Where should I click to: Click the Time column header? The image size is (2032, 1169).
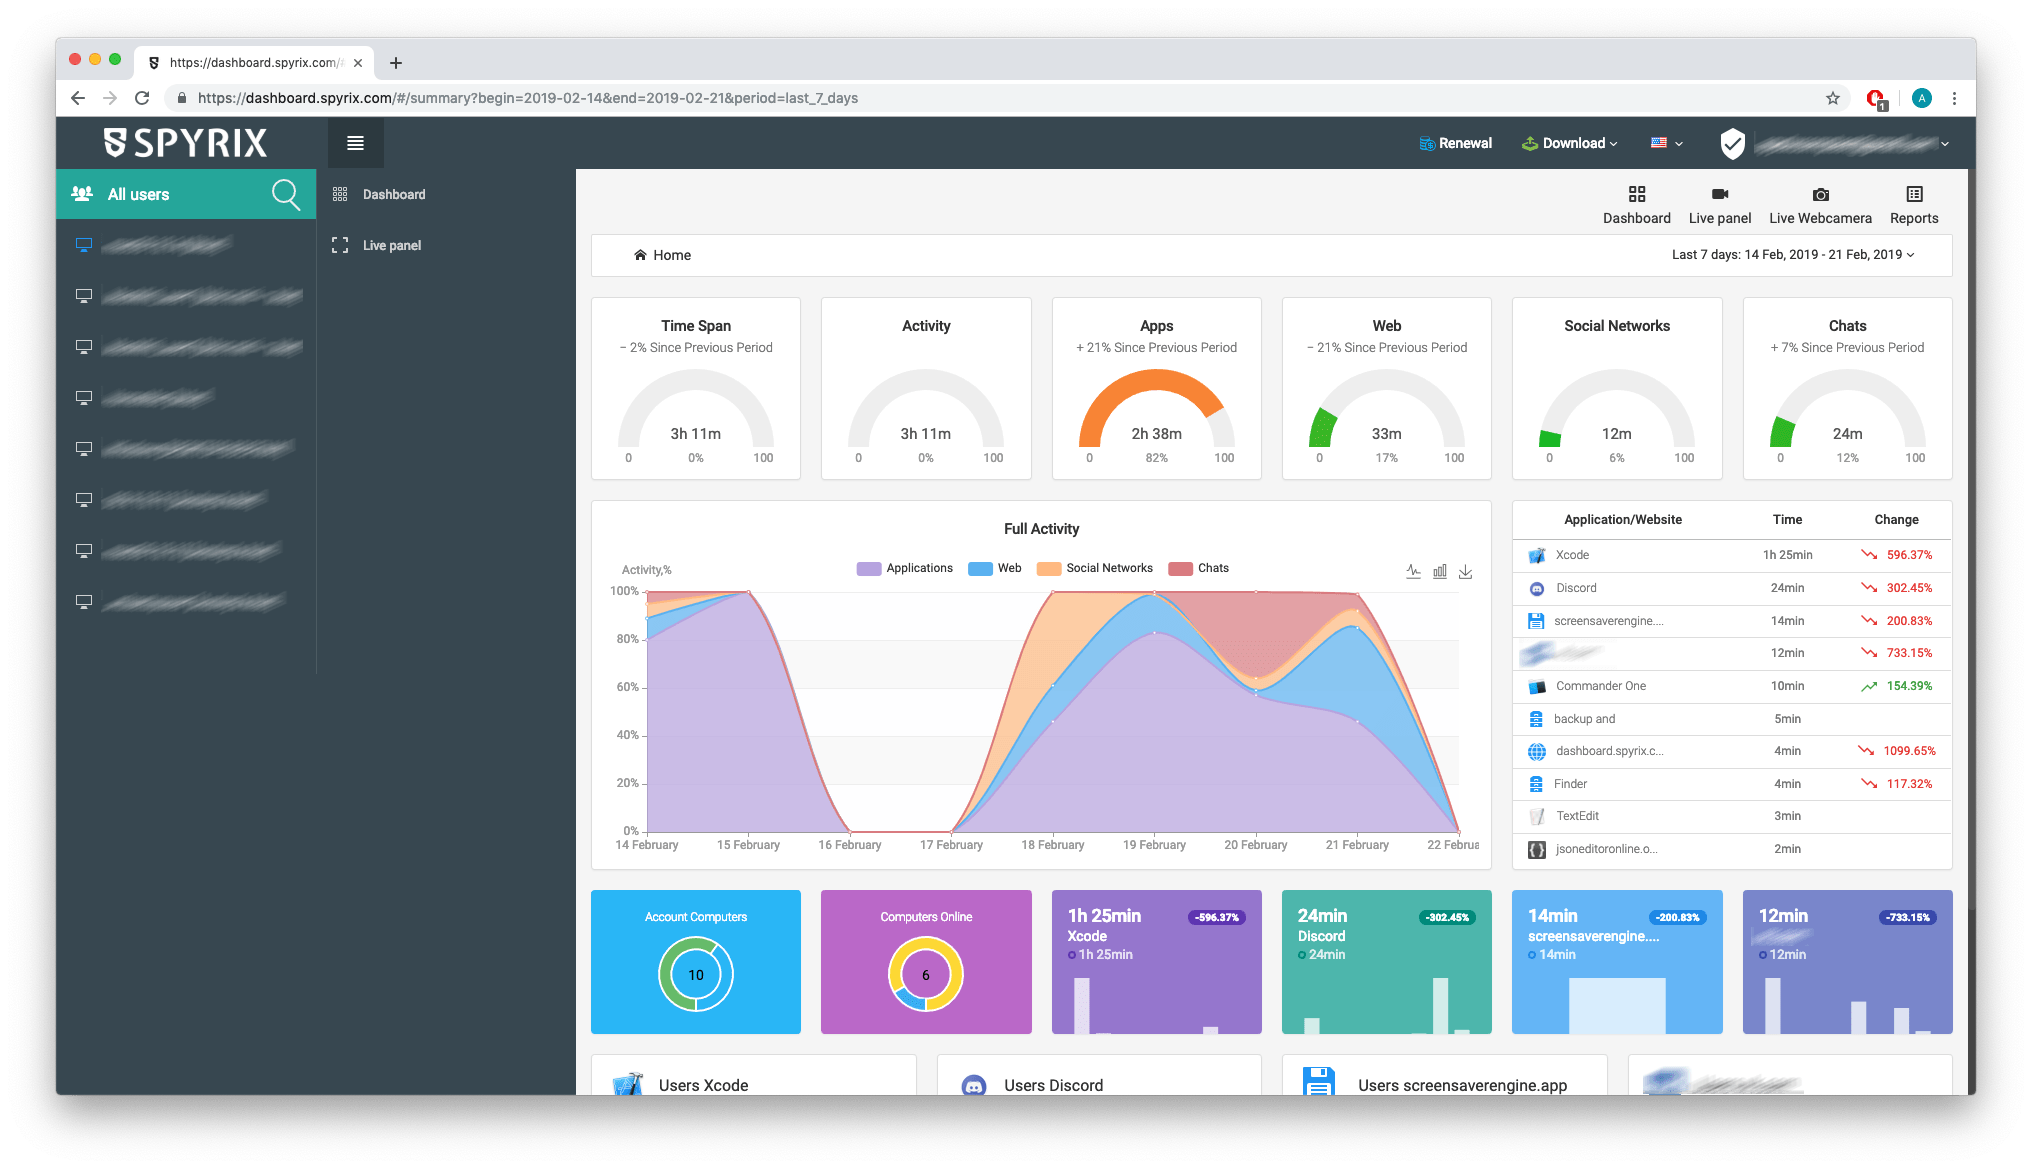click(1787, 520)
